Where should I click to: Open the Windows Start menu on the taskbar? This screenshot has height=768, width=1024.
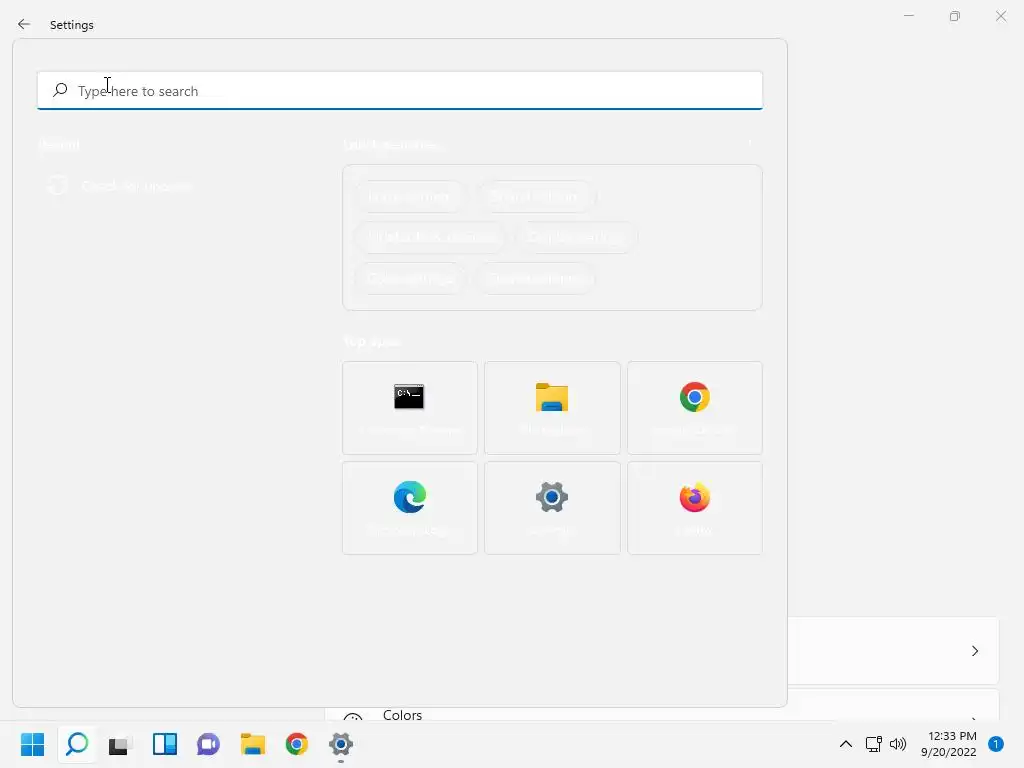click(33, 744)
